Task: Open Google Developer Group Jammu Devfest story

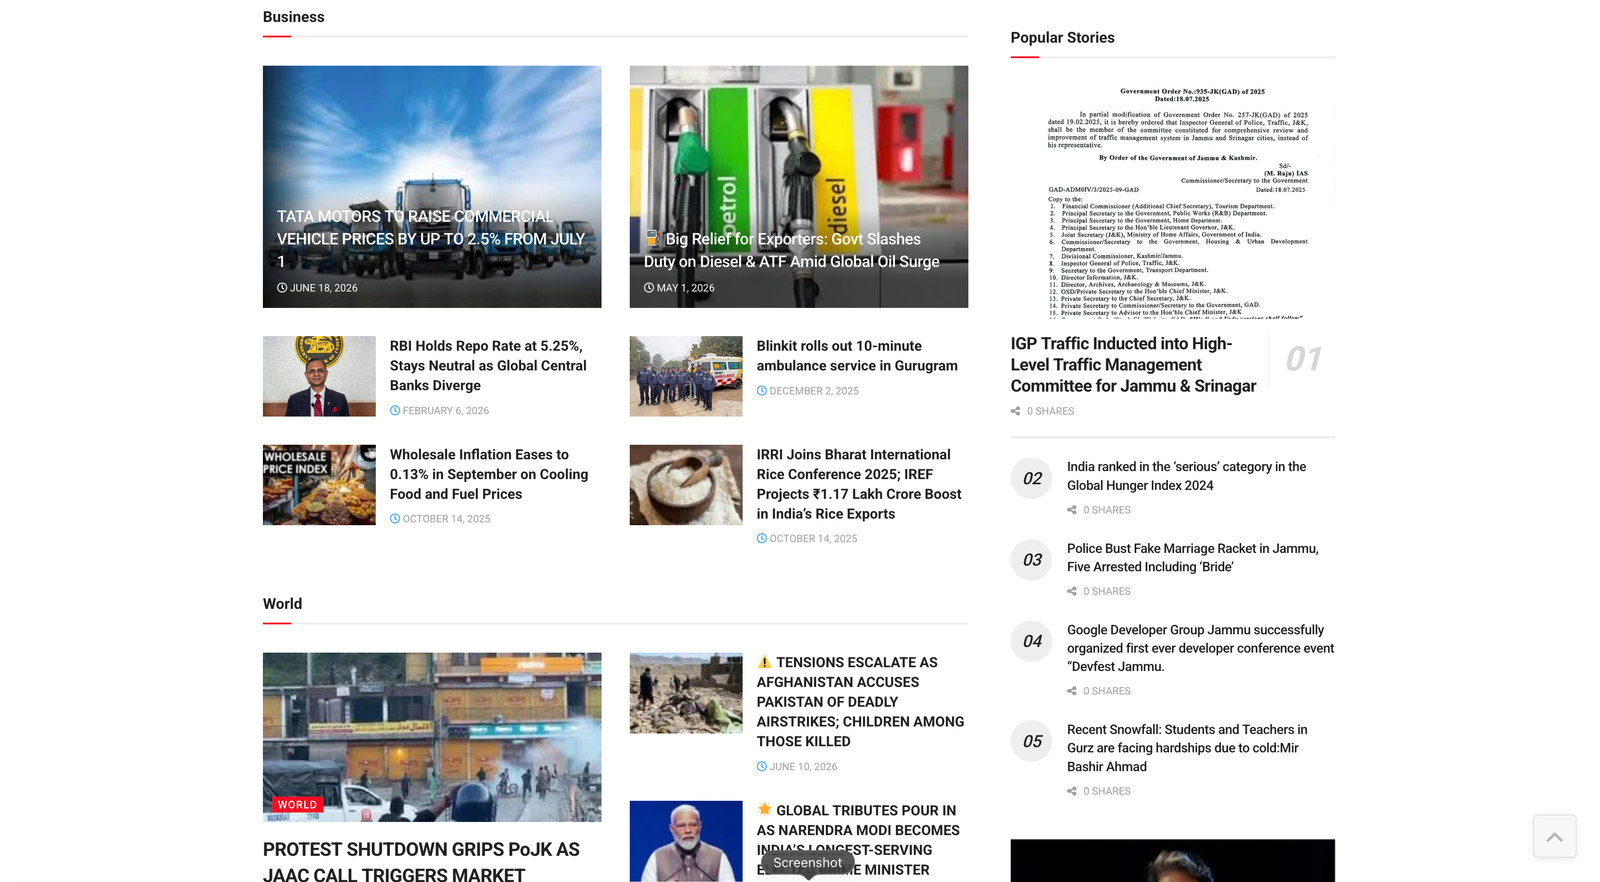Action: click(x=1200, y=648)
